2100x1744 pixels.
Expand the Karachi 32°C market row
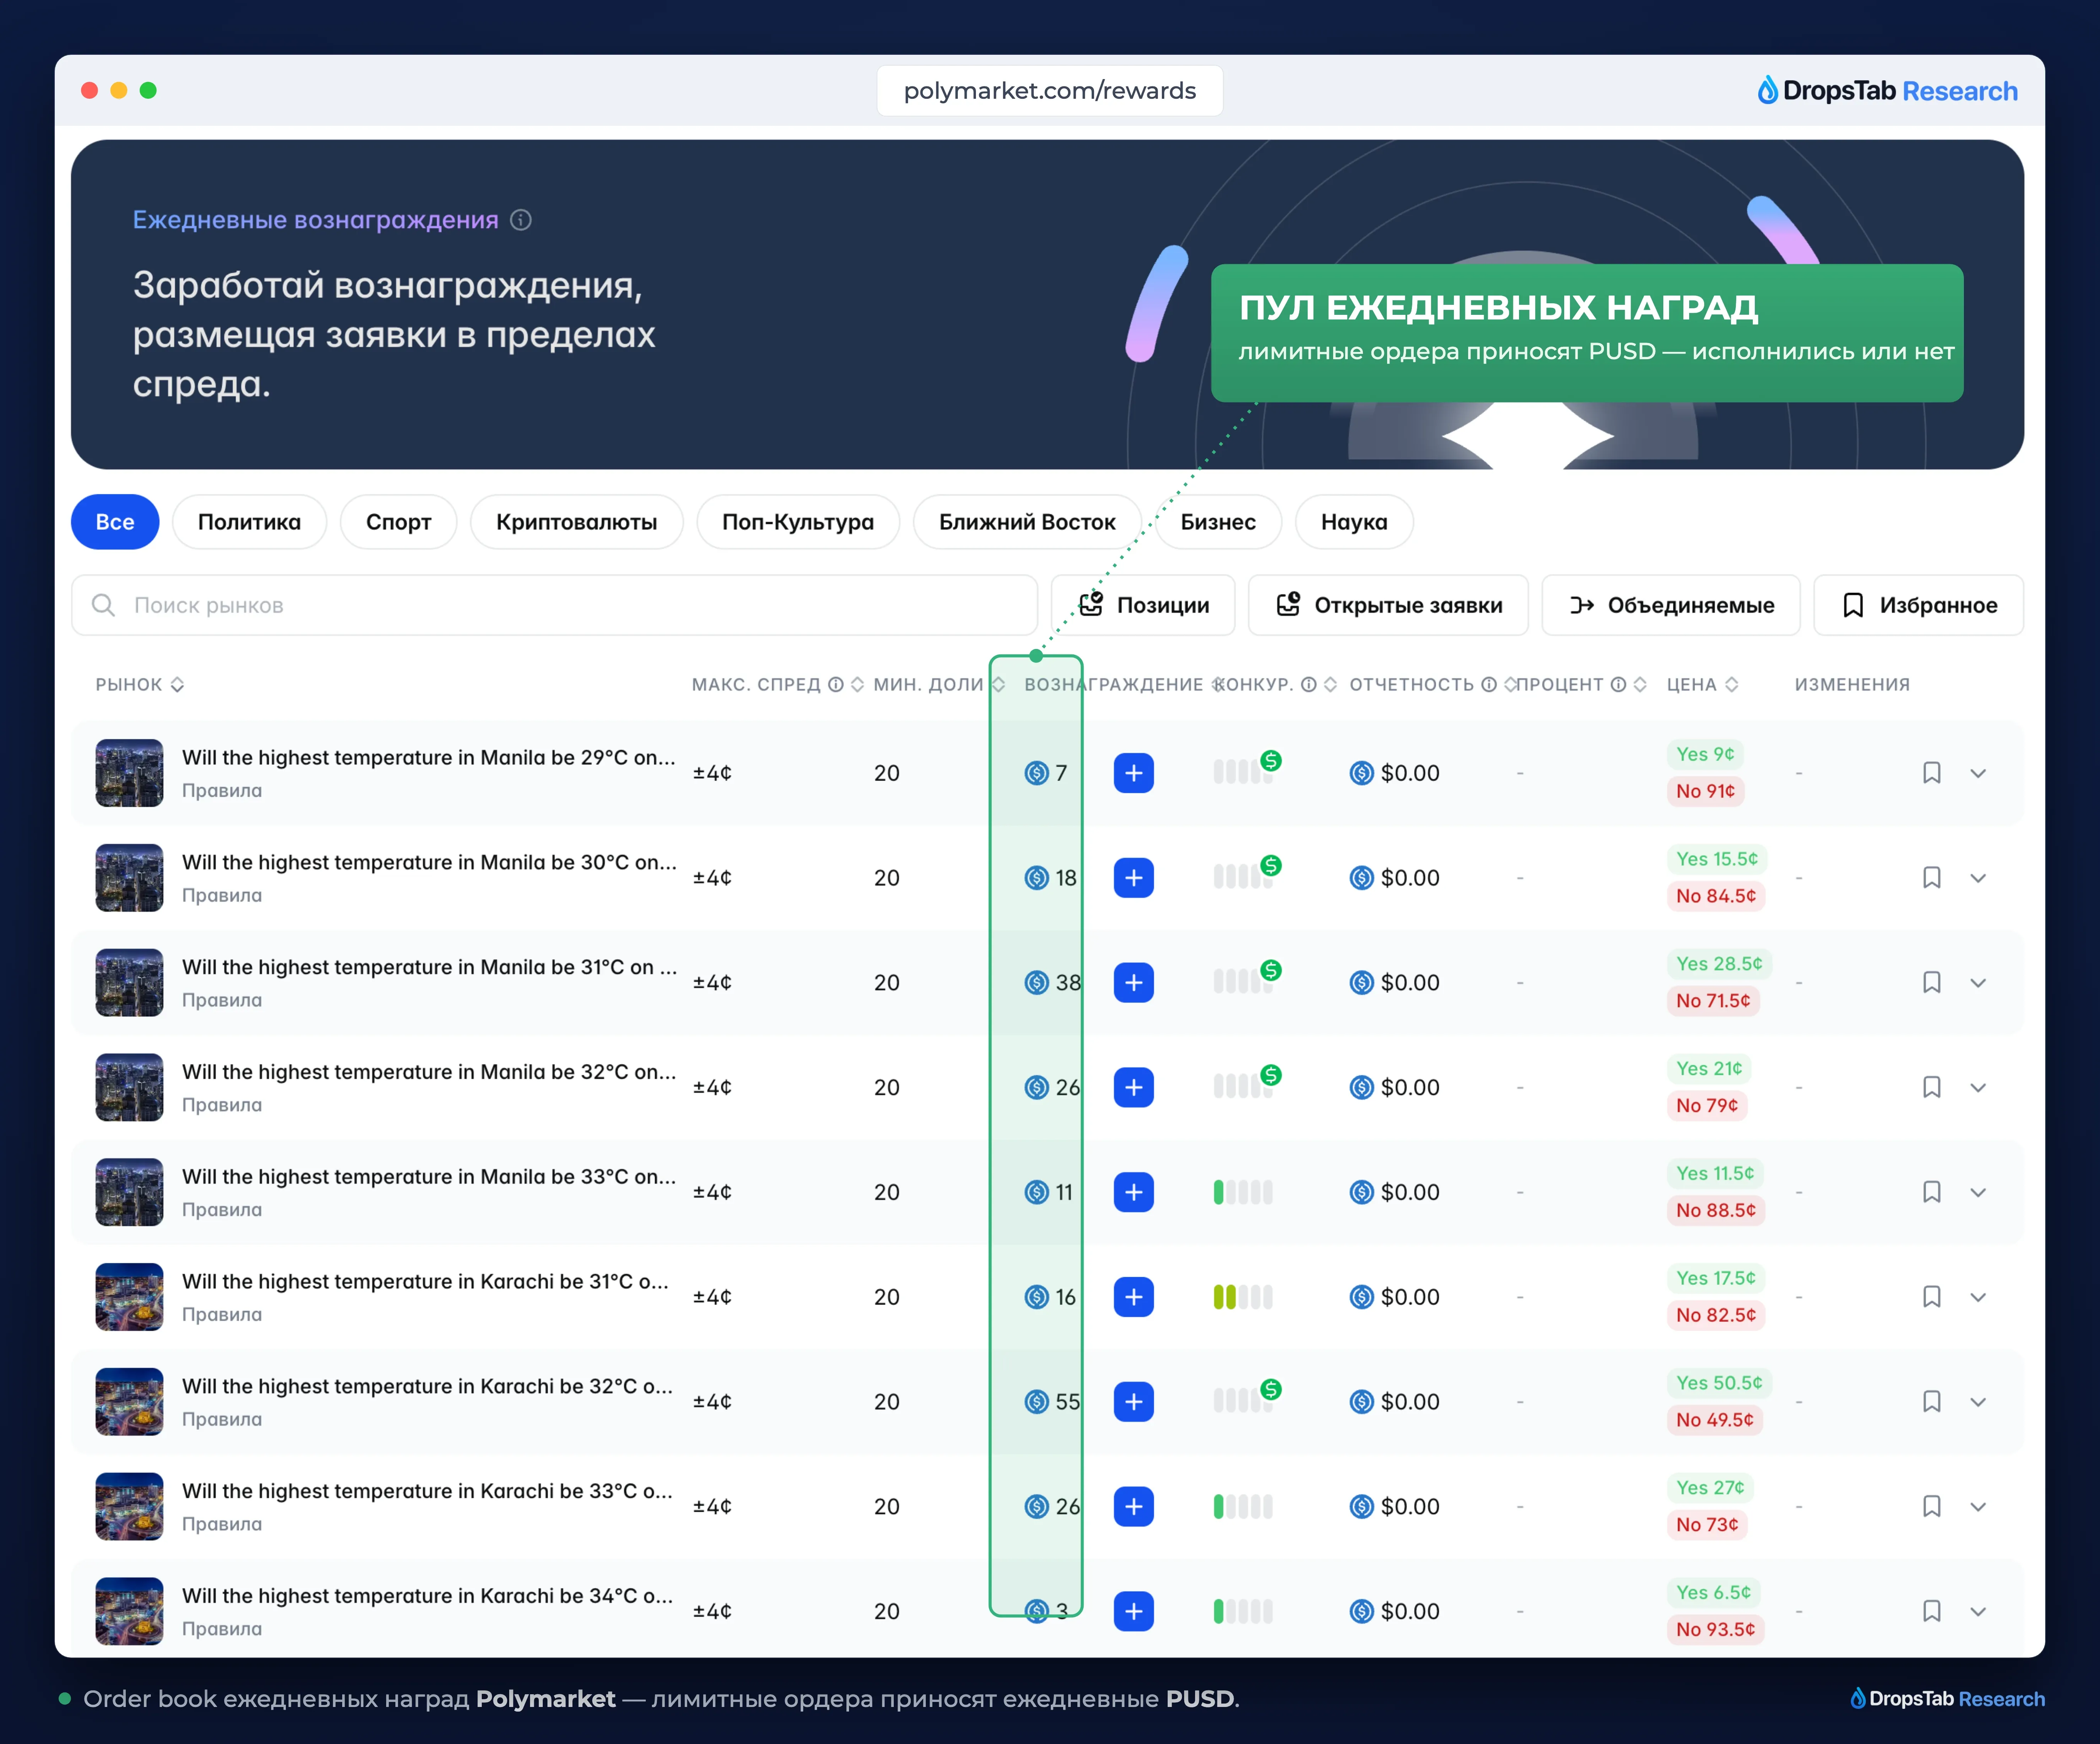(x=1978, y=1402)
